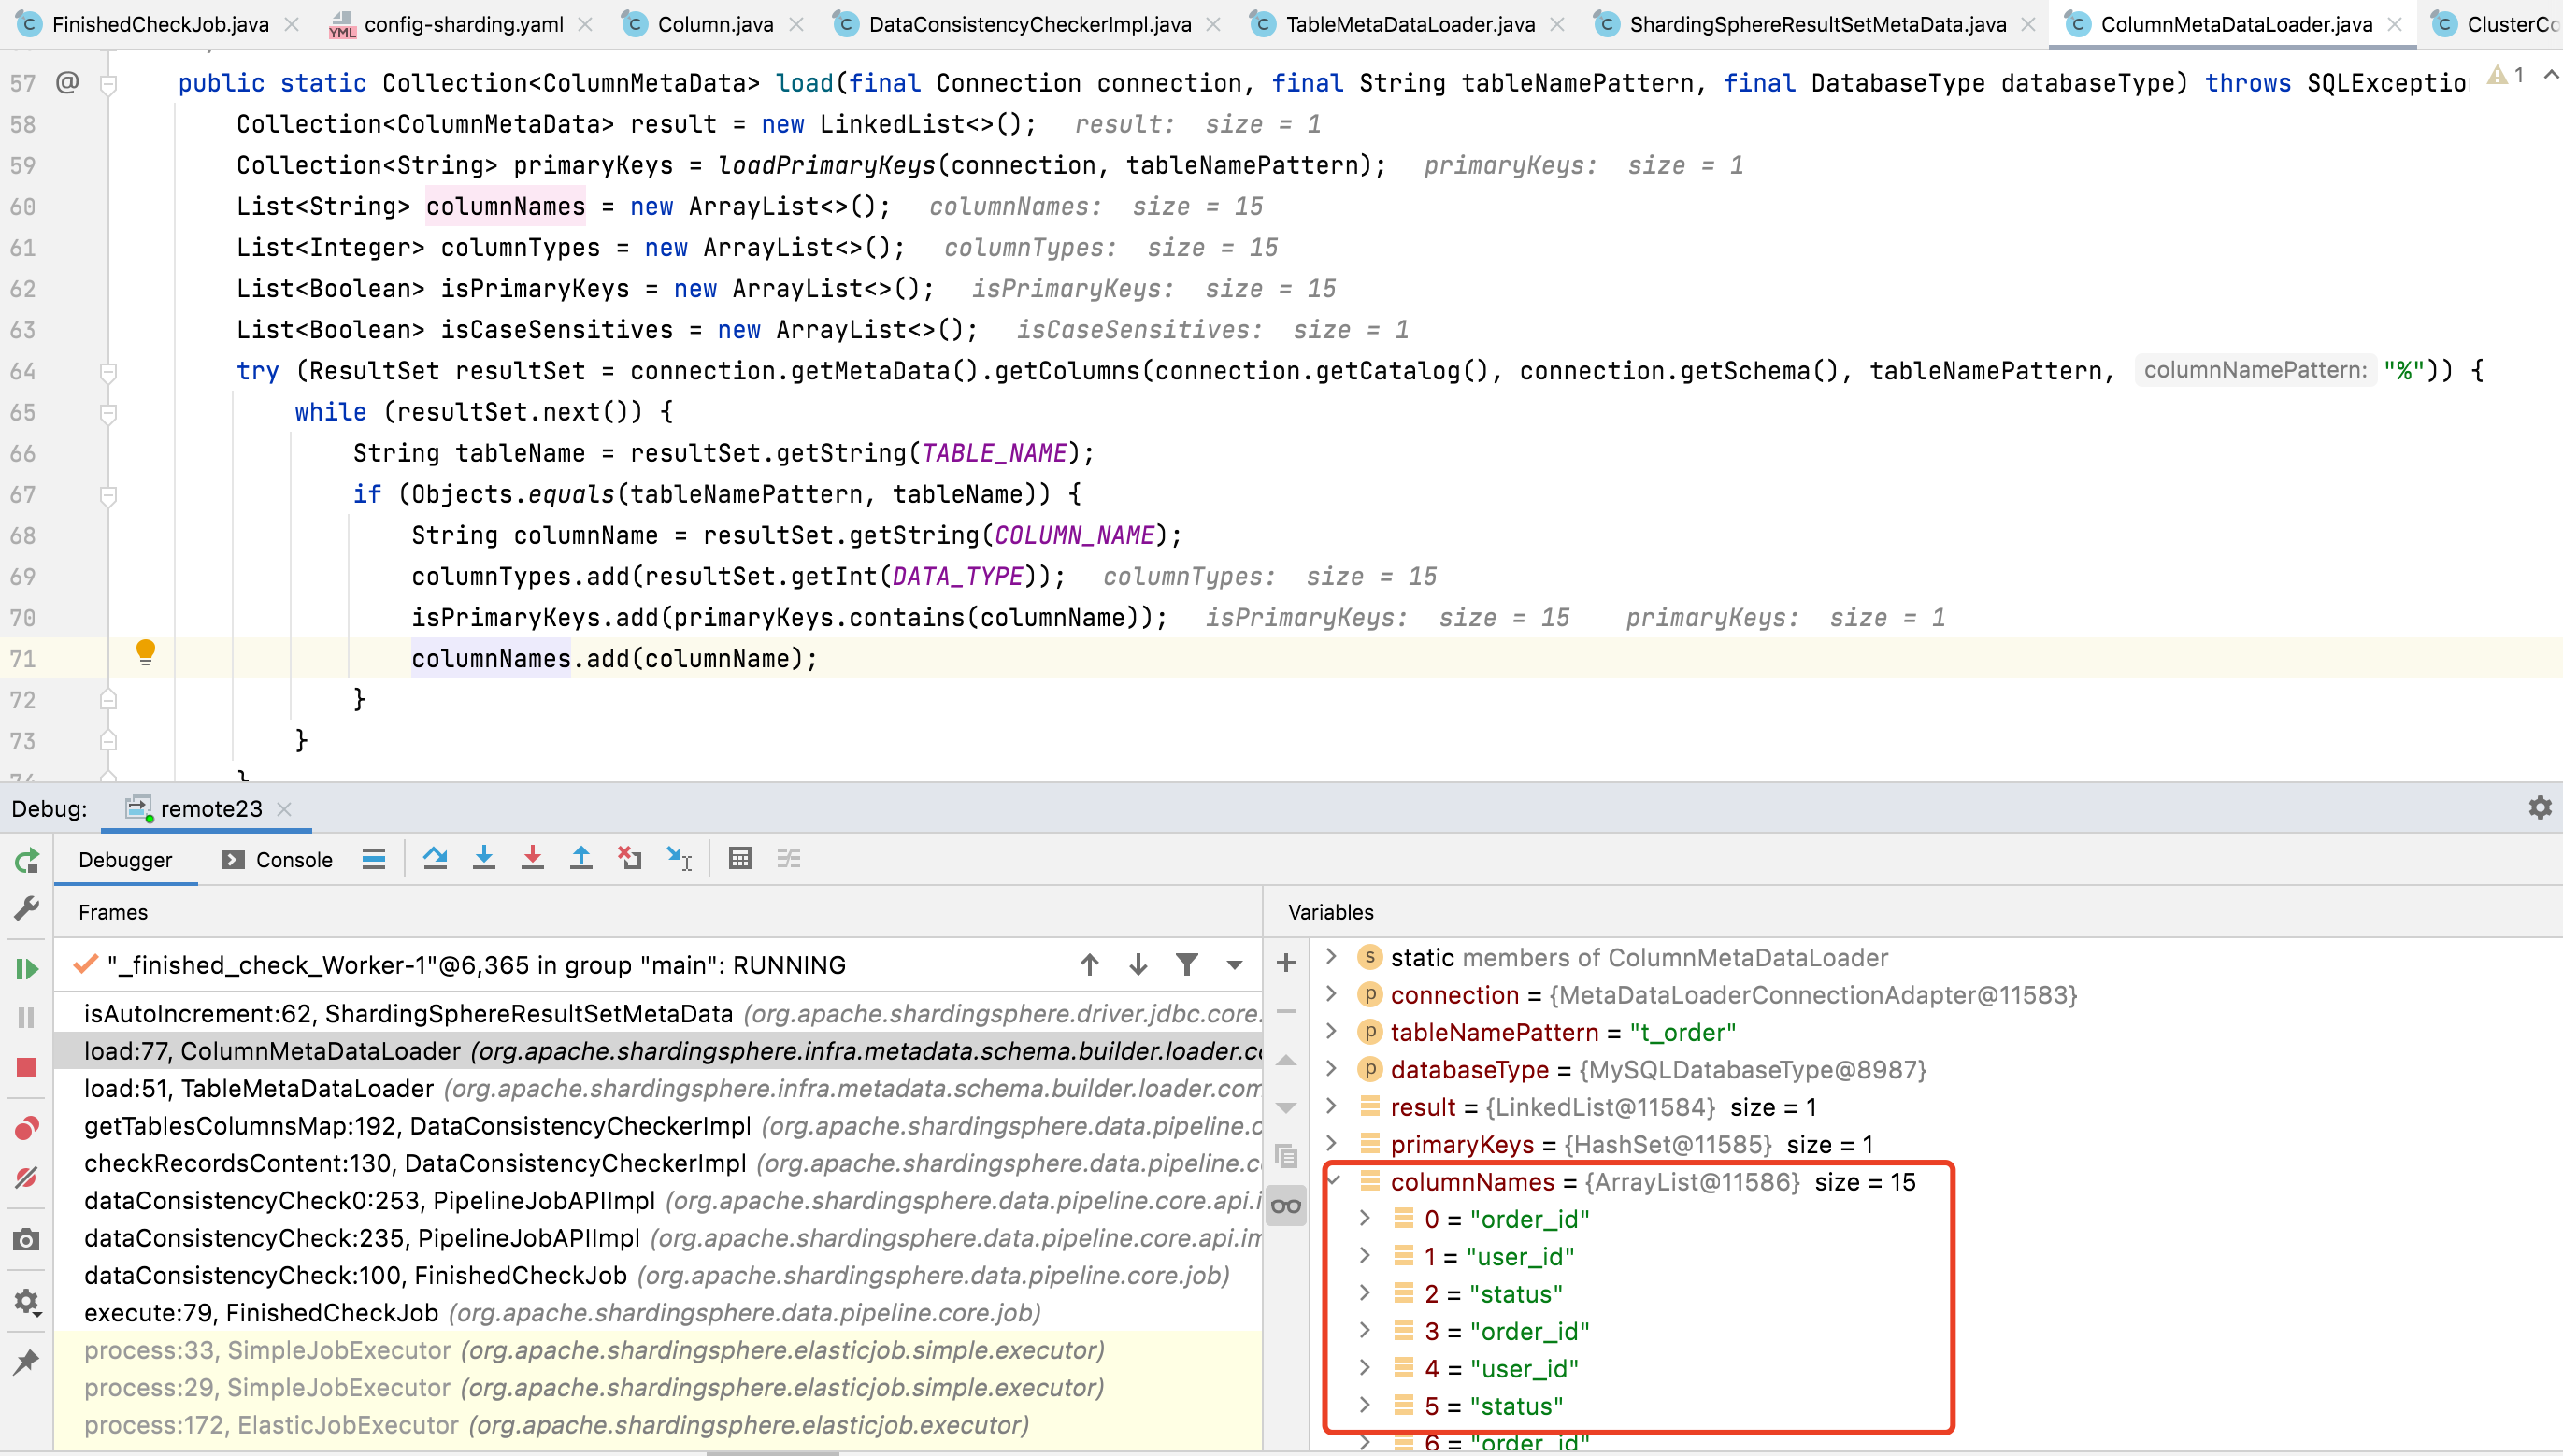This screenshot has width=2563, height=1456.
Task: Open the View Breakpoints dialog
Action: tap(27, 1128)
